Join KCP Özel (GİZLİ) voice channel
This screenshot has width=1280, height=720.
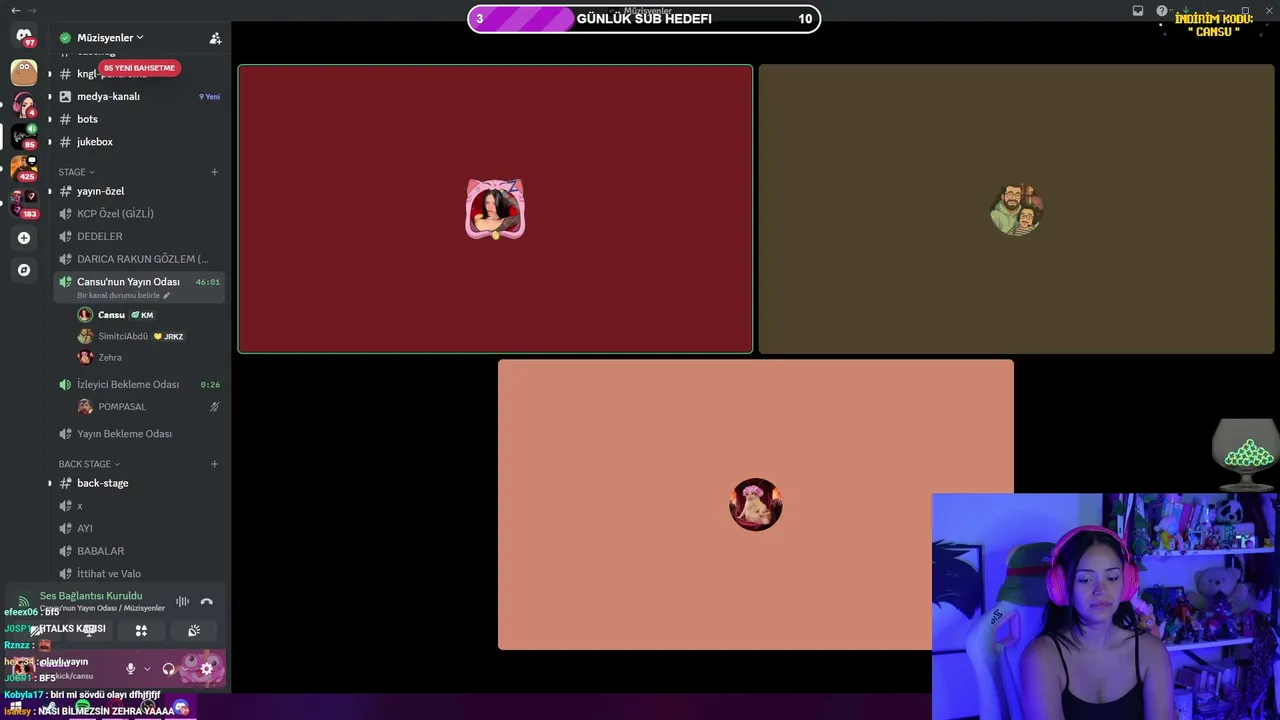[x=139, y=214]
